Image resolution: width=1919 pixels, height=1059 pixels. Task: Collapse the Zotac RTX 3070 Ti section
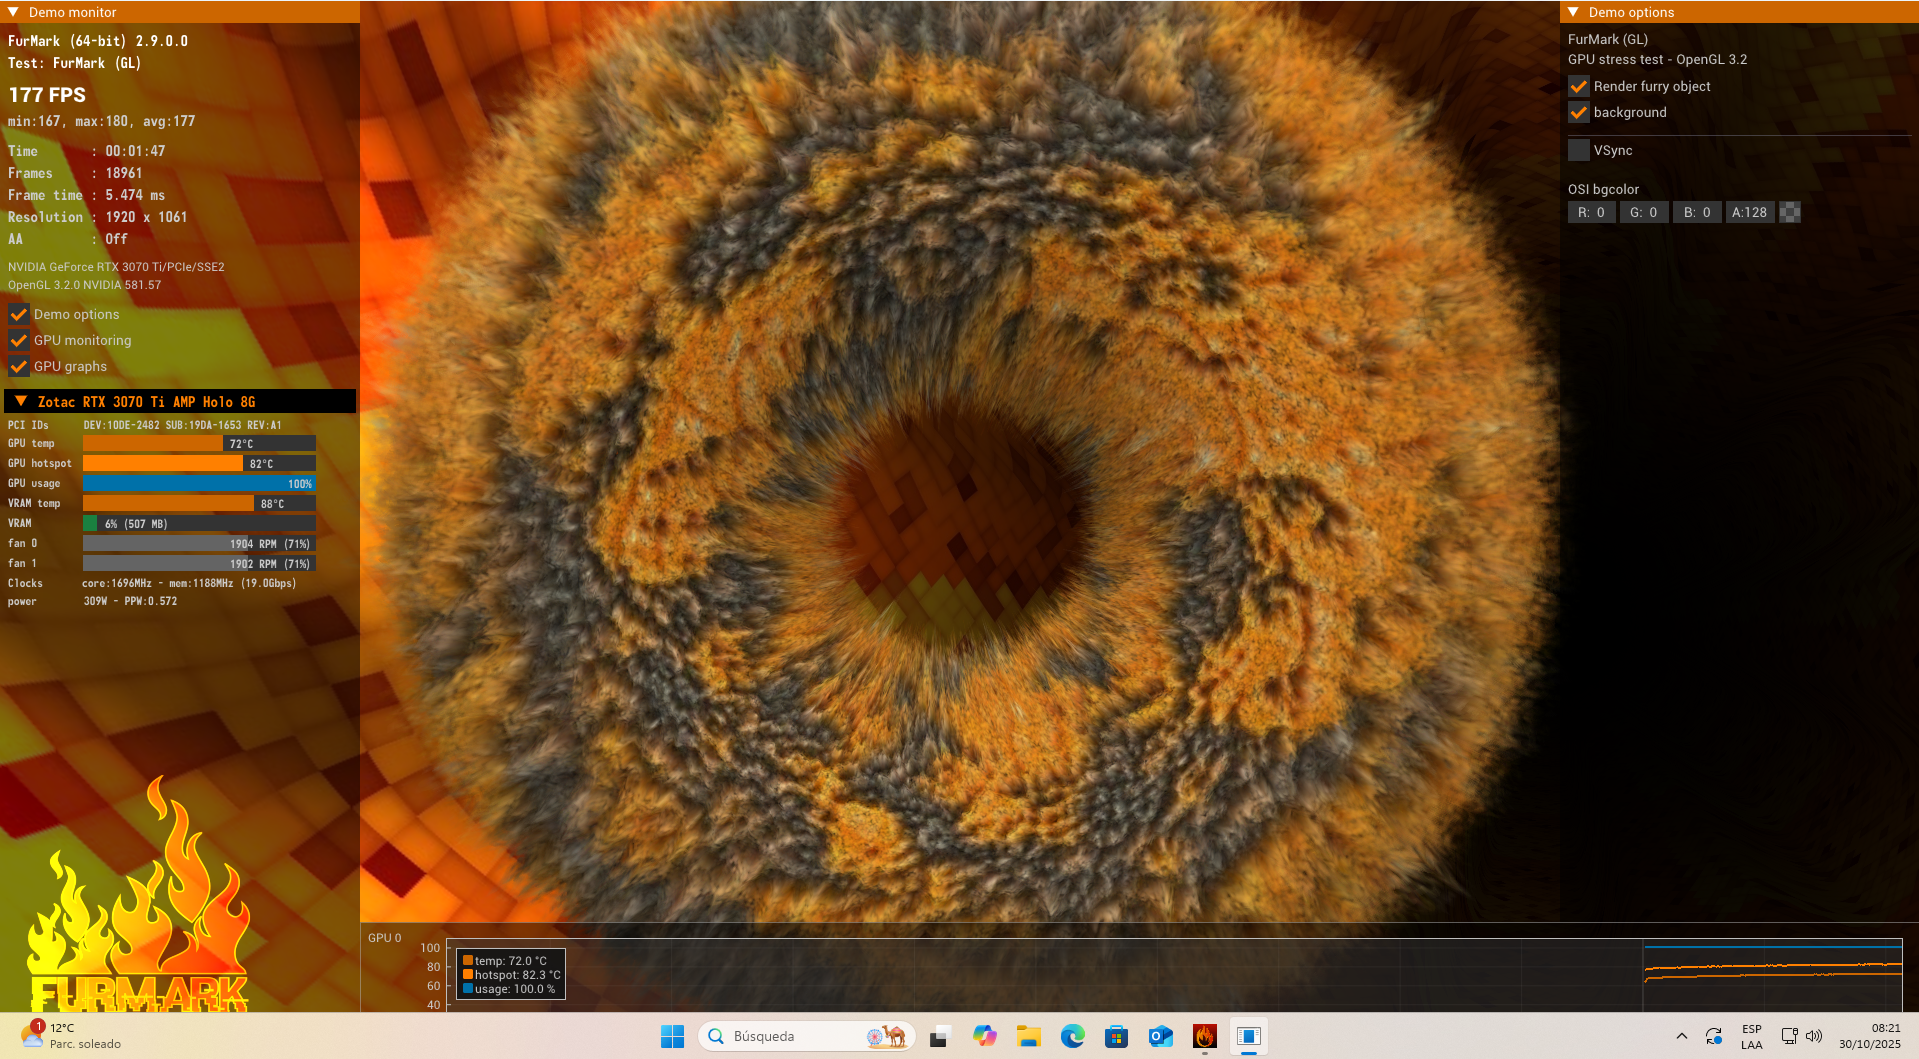[21, 401]
